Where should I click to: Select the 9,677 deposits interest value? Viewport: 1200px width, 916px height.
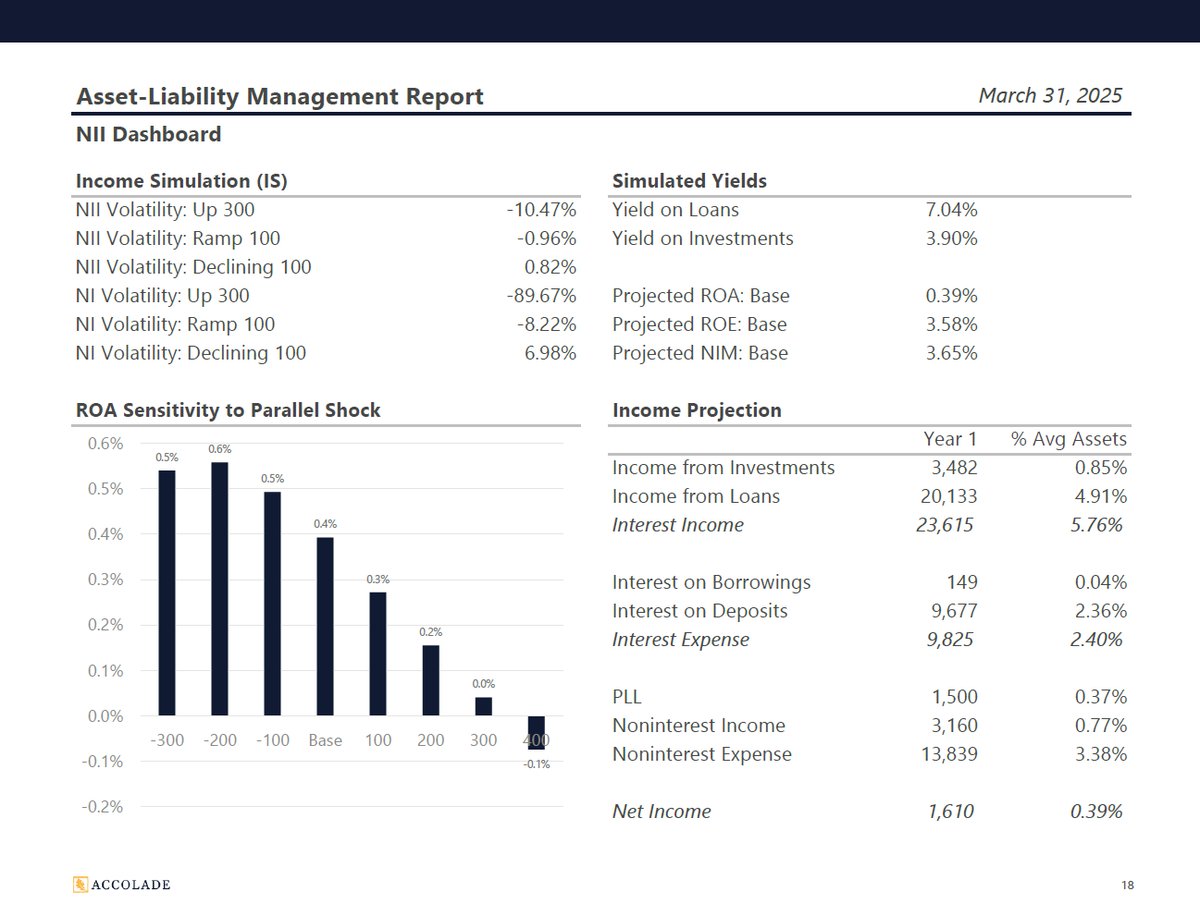953,611
